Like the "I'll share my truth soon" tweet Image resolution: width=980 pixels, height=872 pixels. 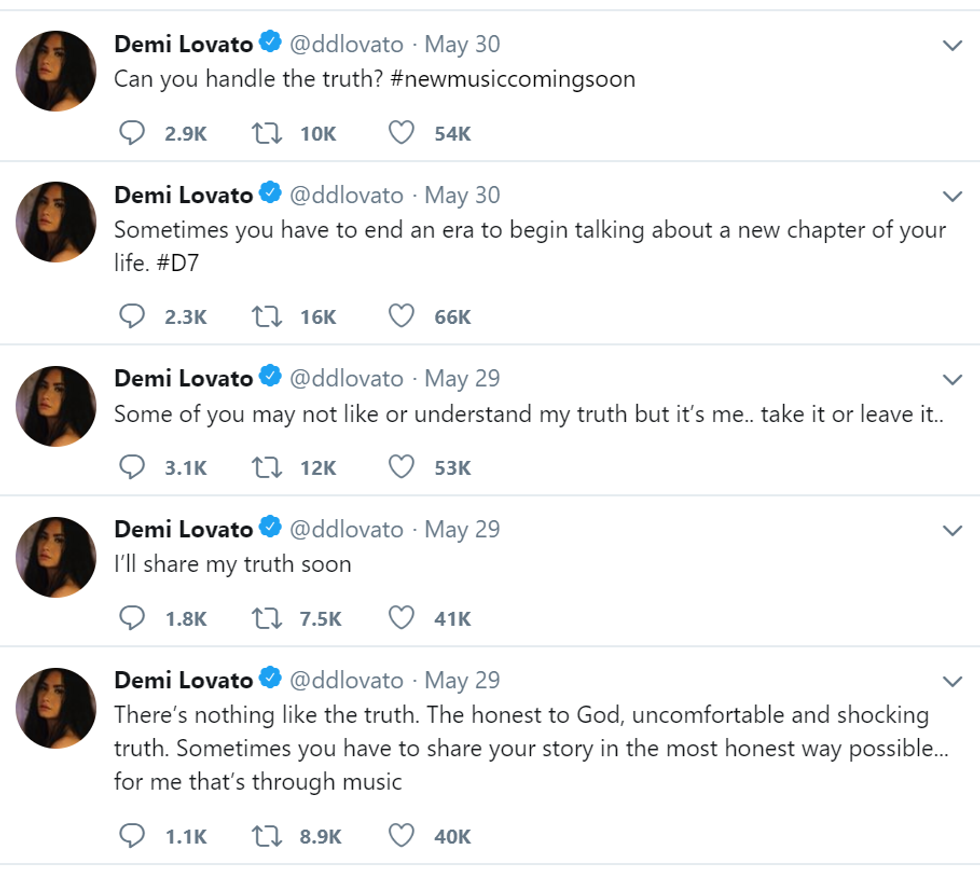401,618
